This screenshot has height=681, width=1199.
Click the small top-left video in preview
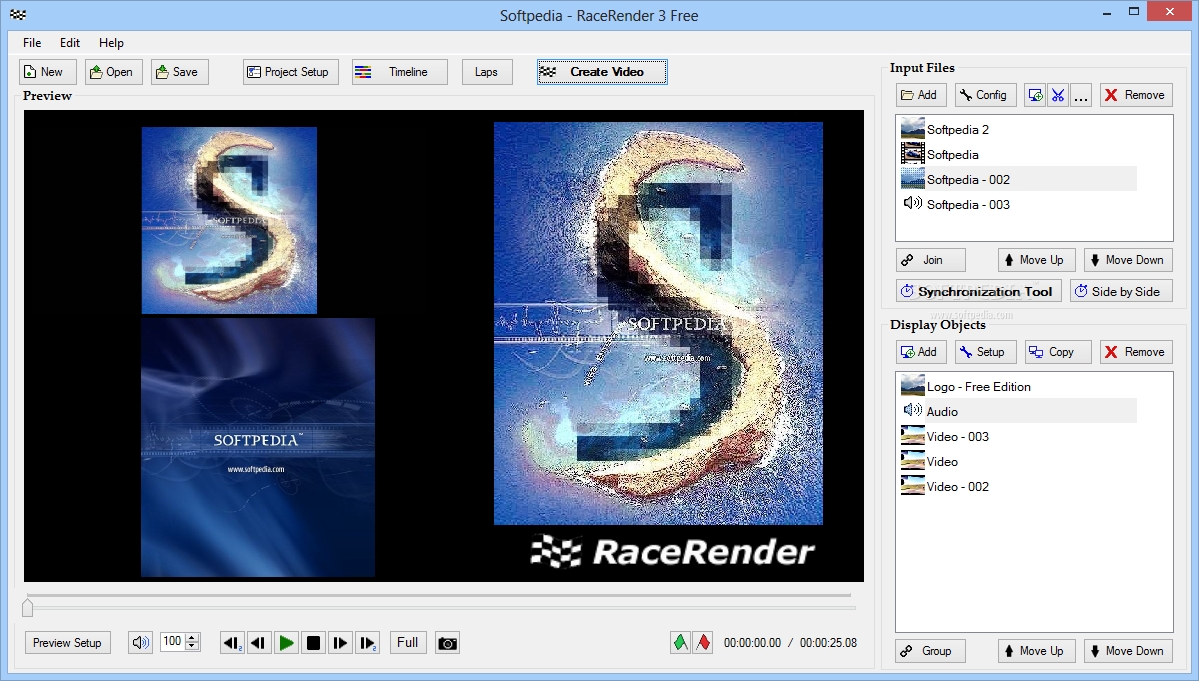pyautogui.click(x=229, y=220)
